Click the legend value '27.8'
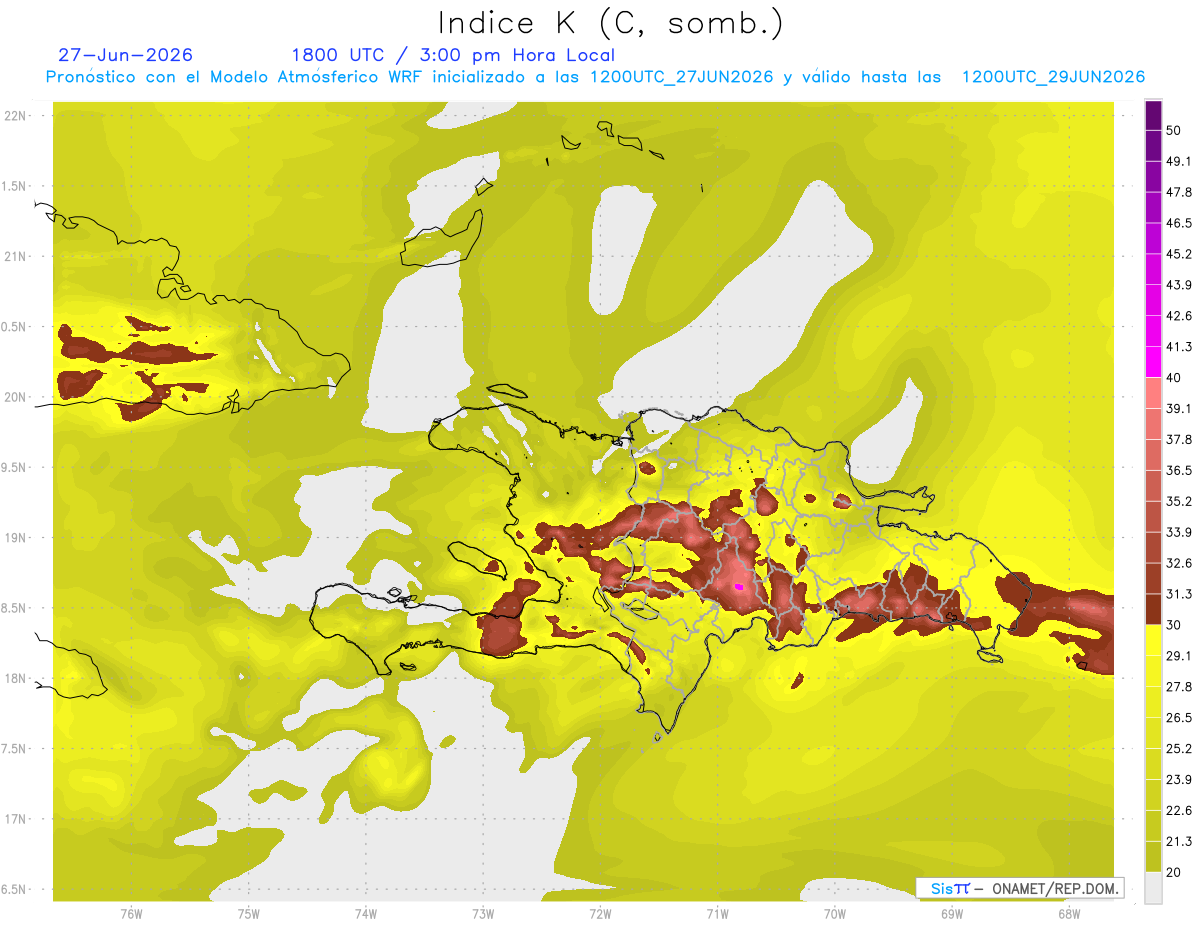 tap(1179, 687)
